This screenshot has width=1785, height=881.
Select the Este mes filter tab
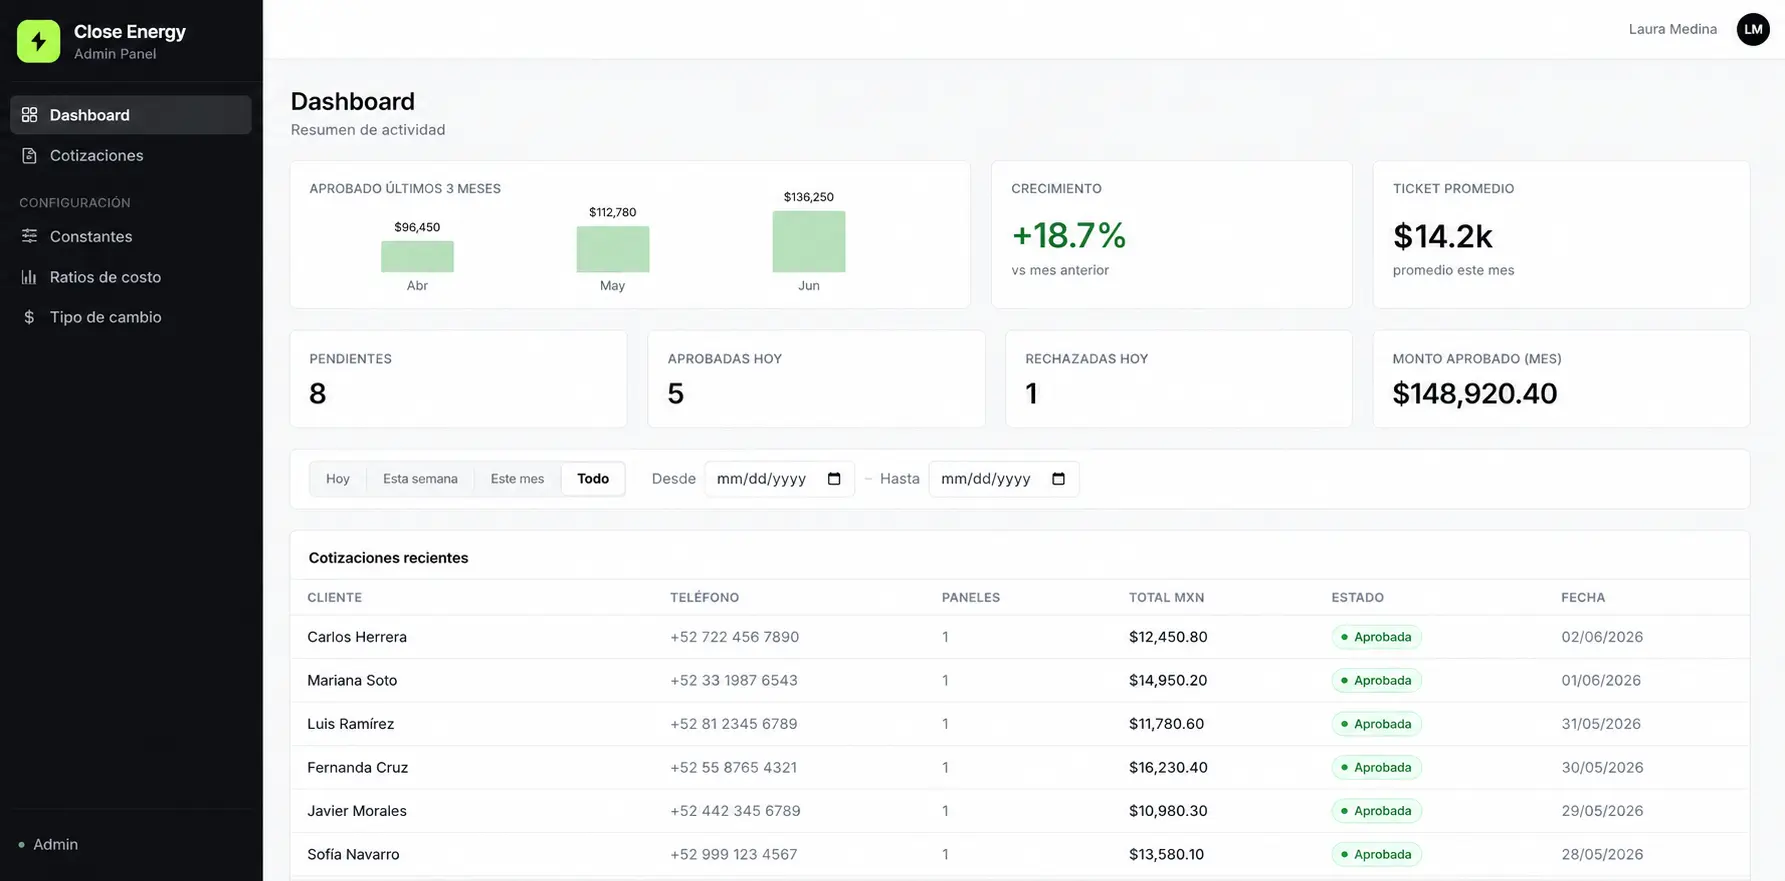[x=517, y=479]
